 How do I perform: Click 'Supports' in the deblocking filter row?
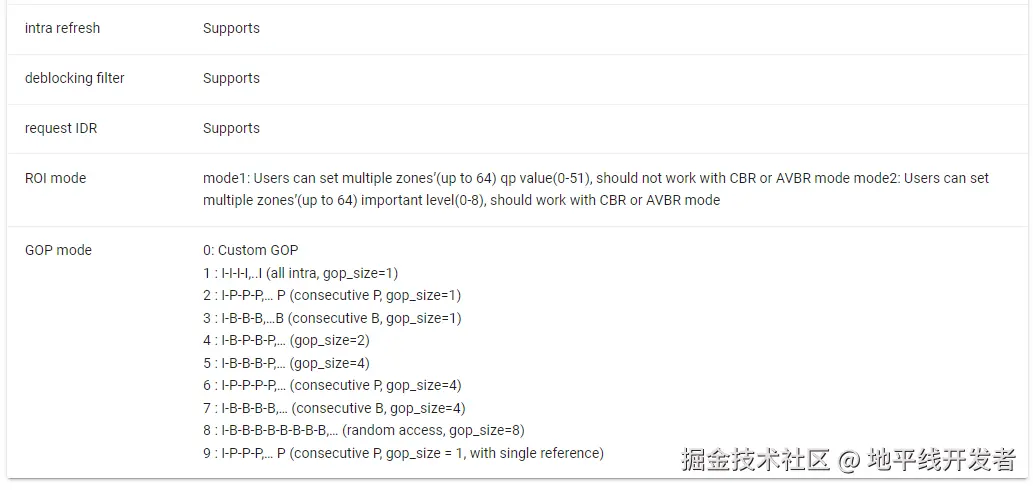coord(231,78)
